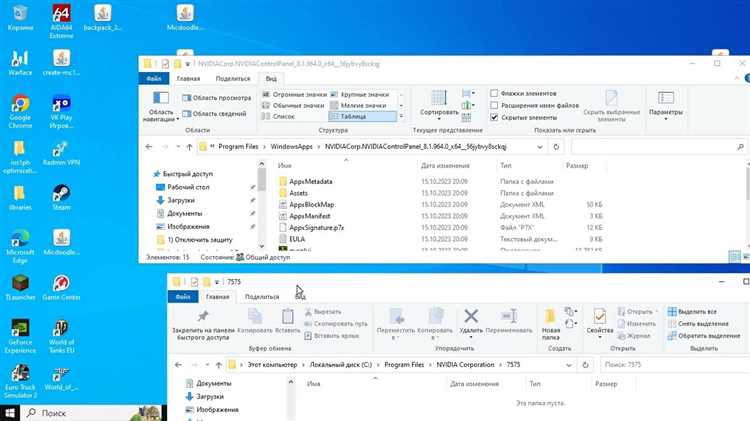Image resolution: width=750 pixels, height=421 pixels.
Task: Launch Radmin VPN desktop shortcut
Action: pyautogui.click(x=61, y=153)
